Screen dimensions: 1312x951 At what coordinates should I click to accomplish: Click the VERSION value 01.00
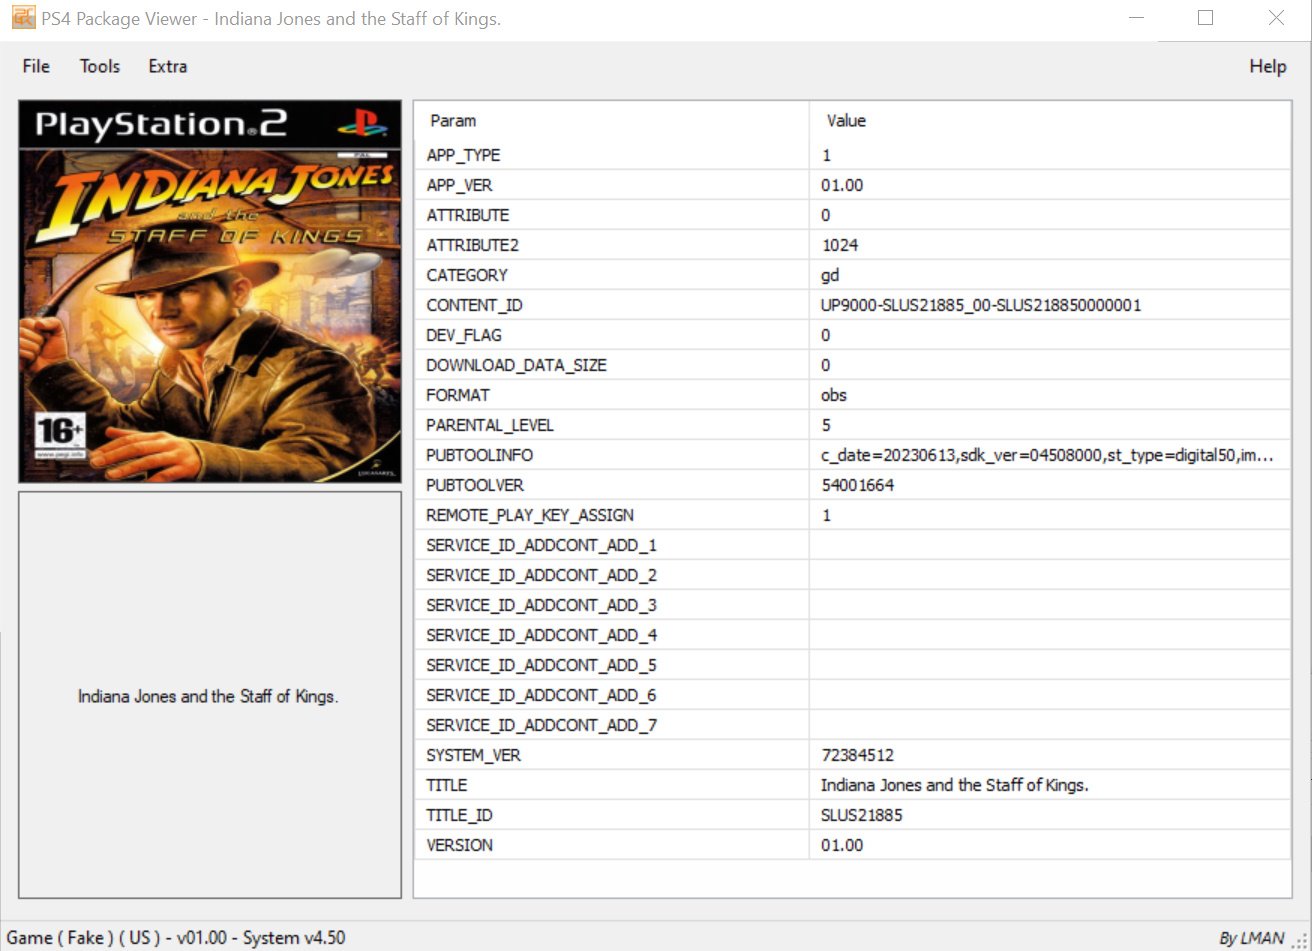(x=842, y=845)
